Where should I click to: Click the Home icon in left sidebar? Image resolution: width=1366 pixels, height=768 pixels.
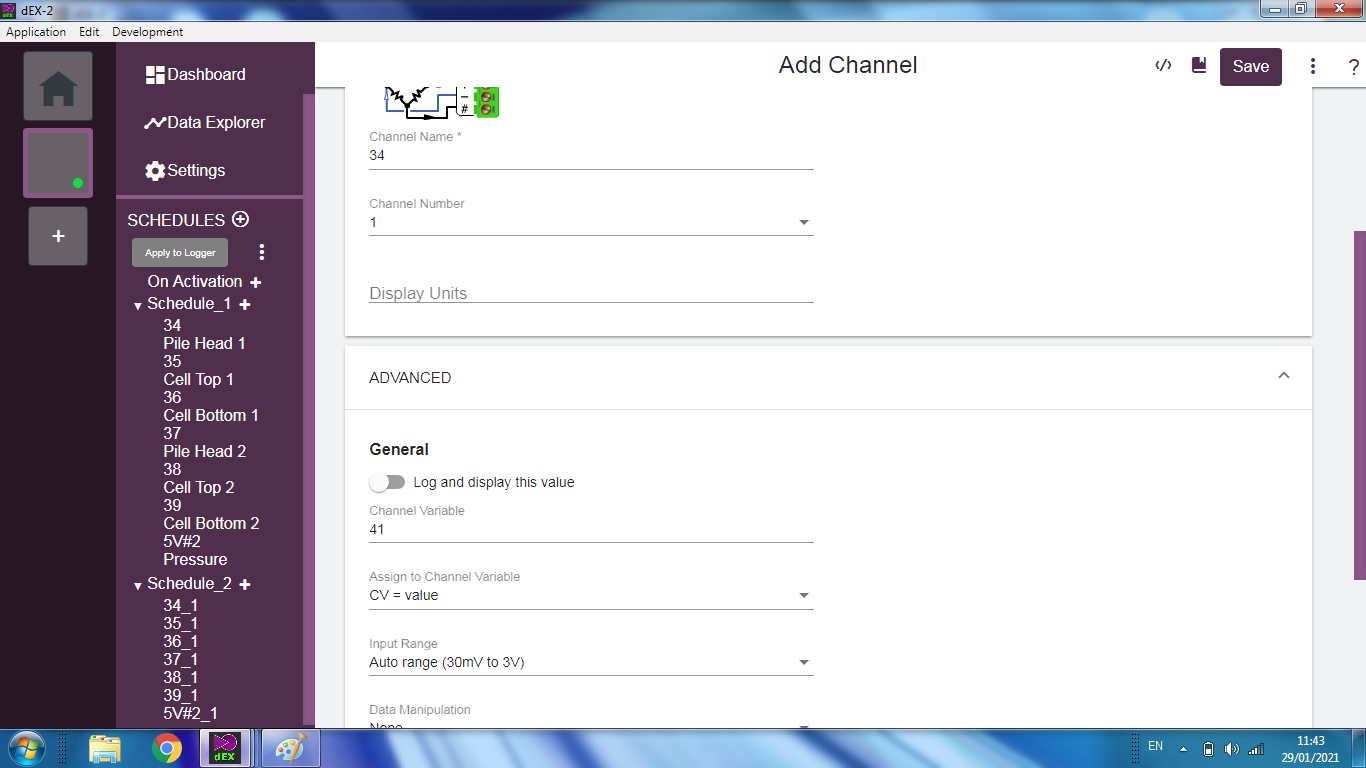[58, 87]
